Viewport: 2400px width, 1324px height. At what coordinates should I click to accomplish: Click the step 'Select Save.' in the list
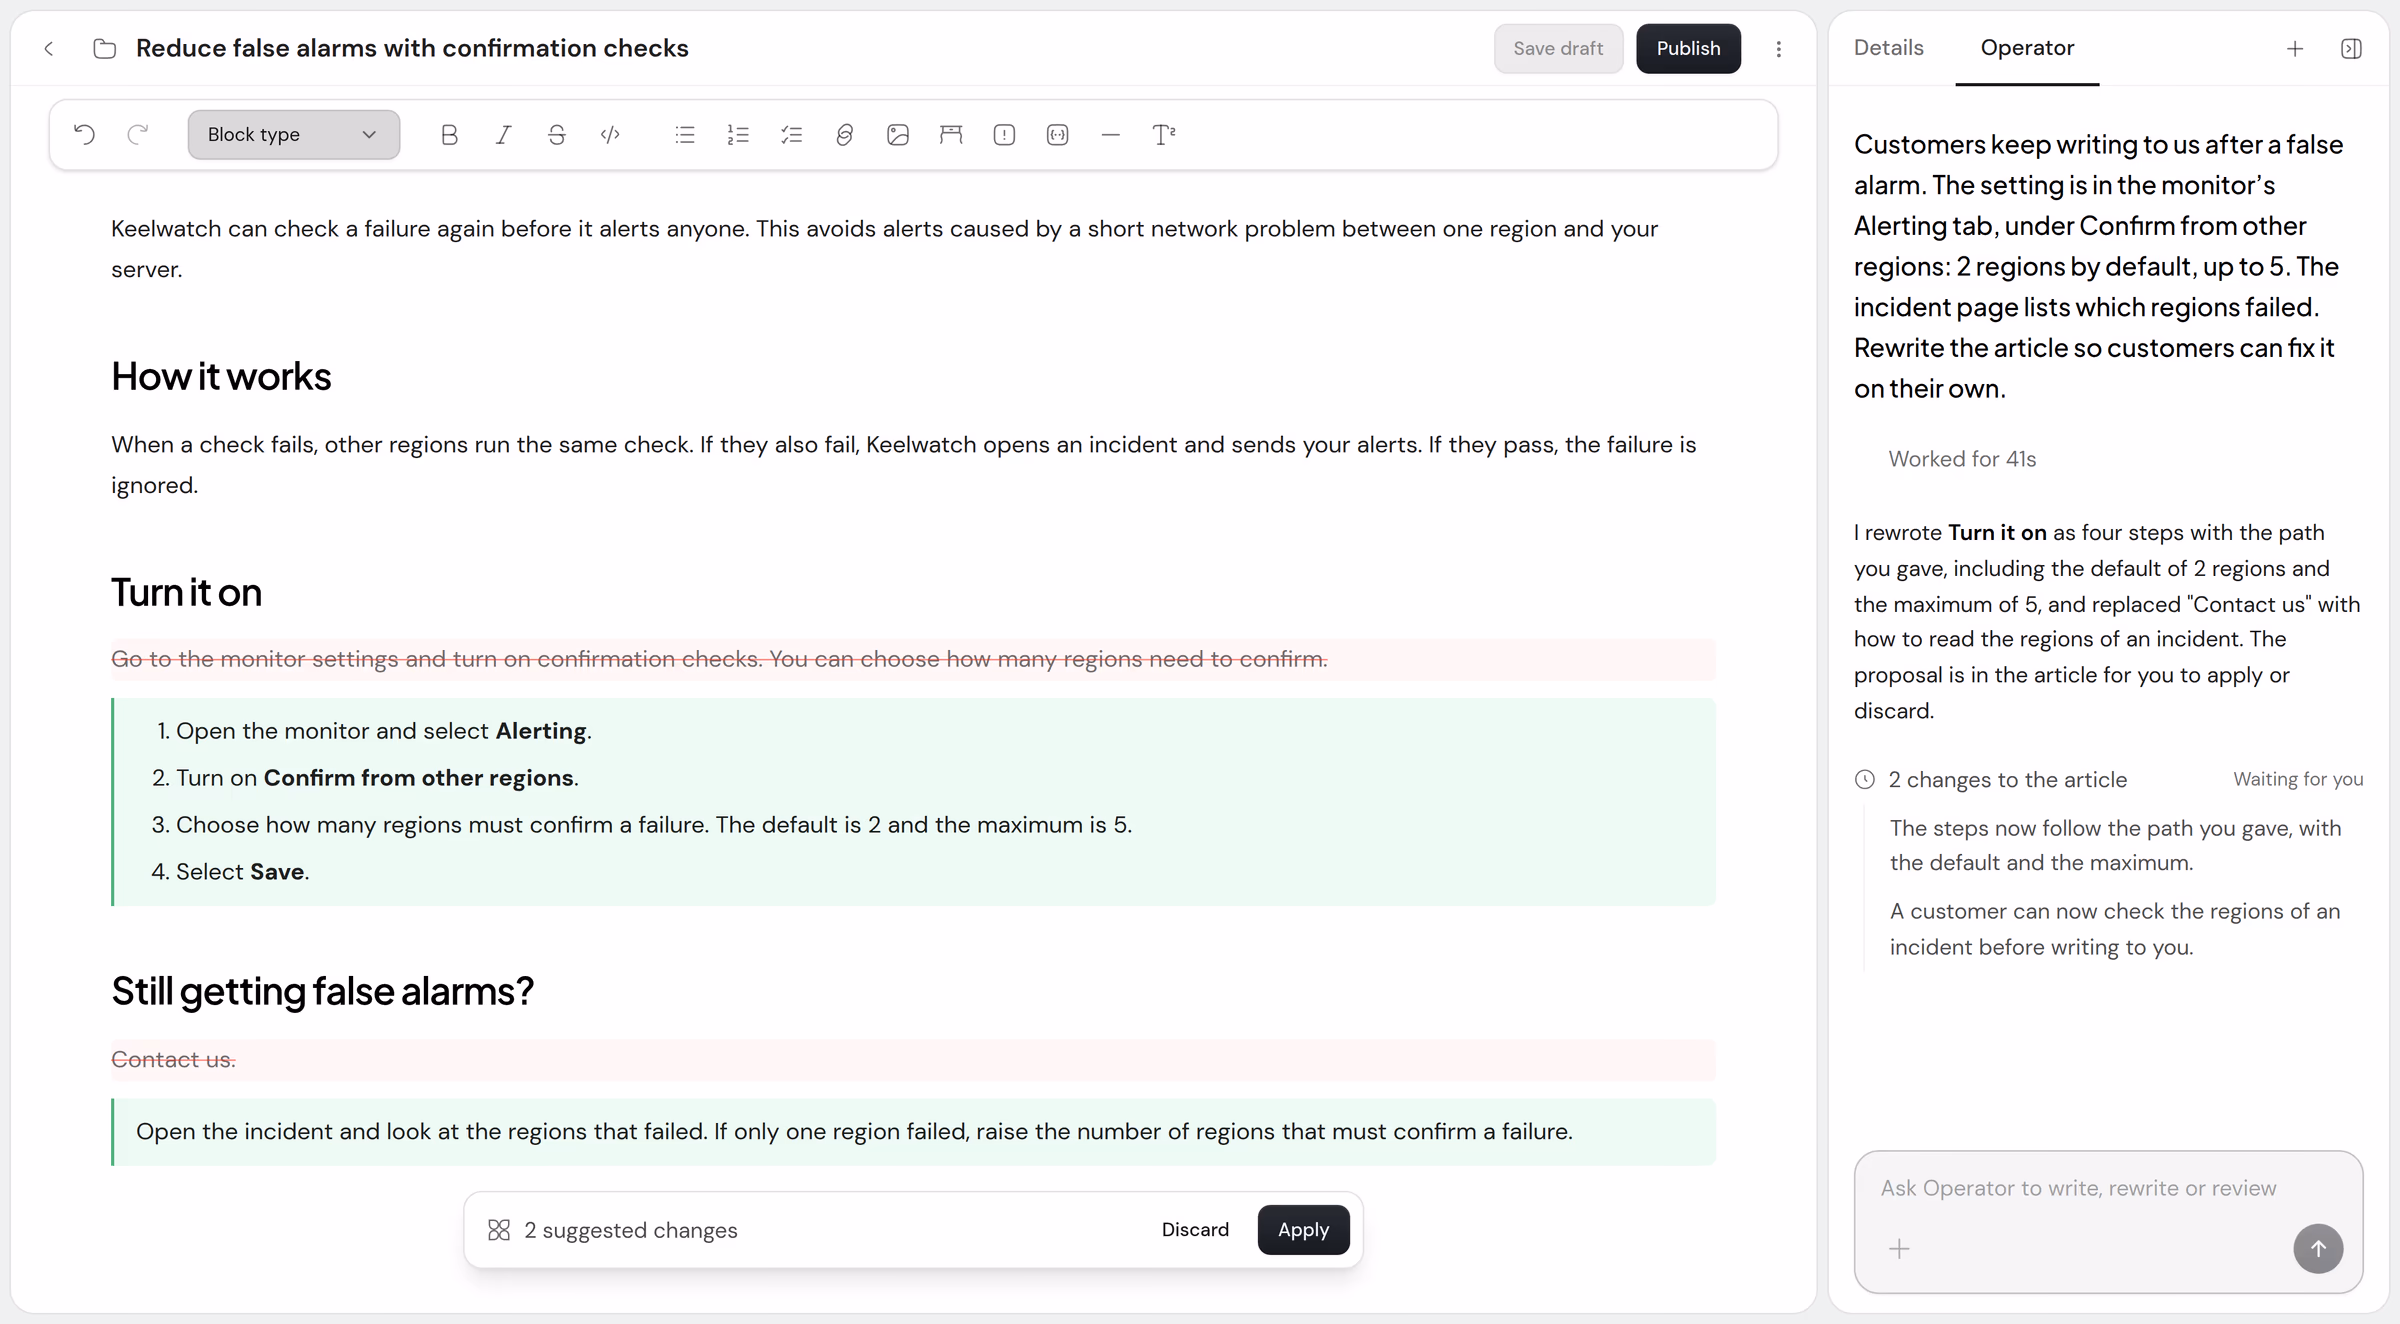(242, 871)
